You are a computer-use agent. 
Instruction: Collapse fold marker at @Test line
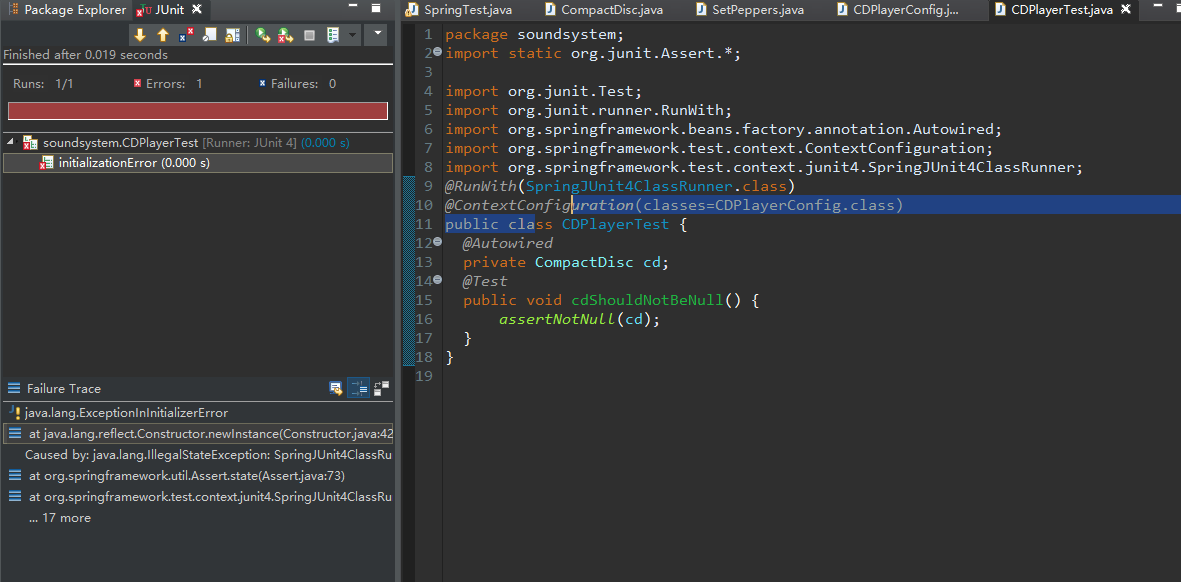pyautogui.click(x=438, y=280)
